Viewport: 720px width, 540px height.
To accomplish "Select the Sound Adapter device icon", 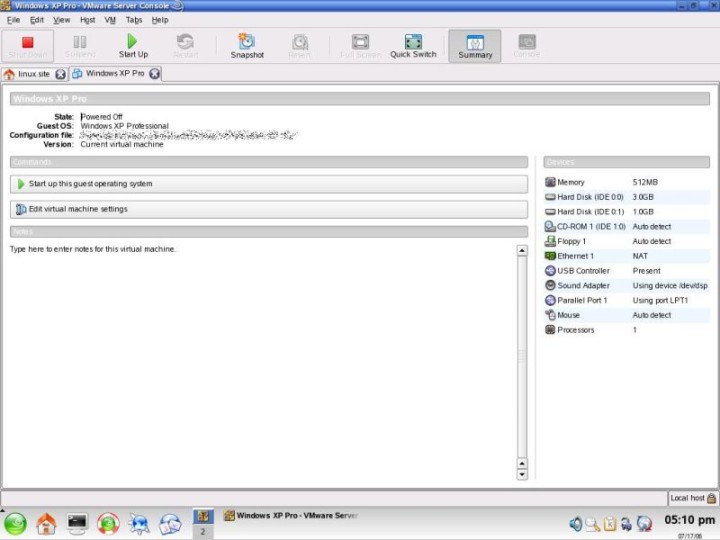I will click(x=550, y=285).
